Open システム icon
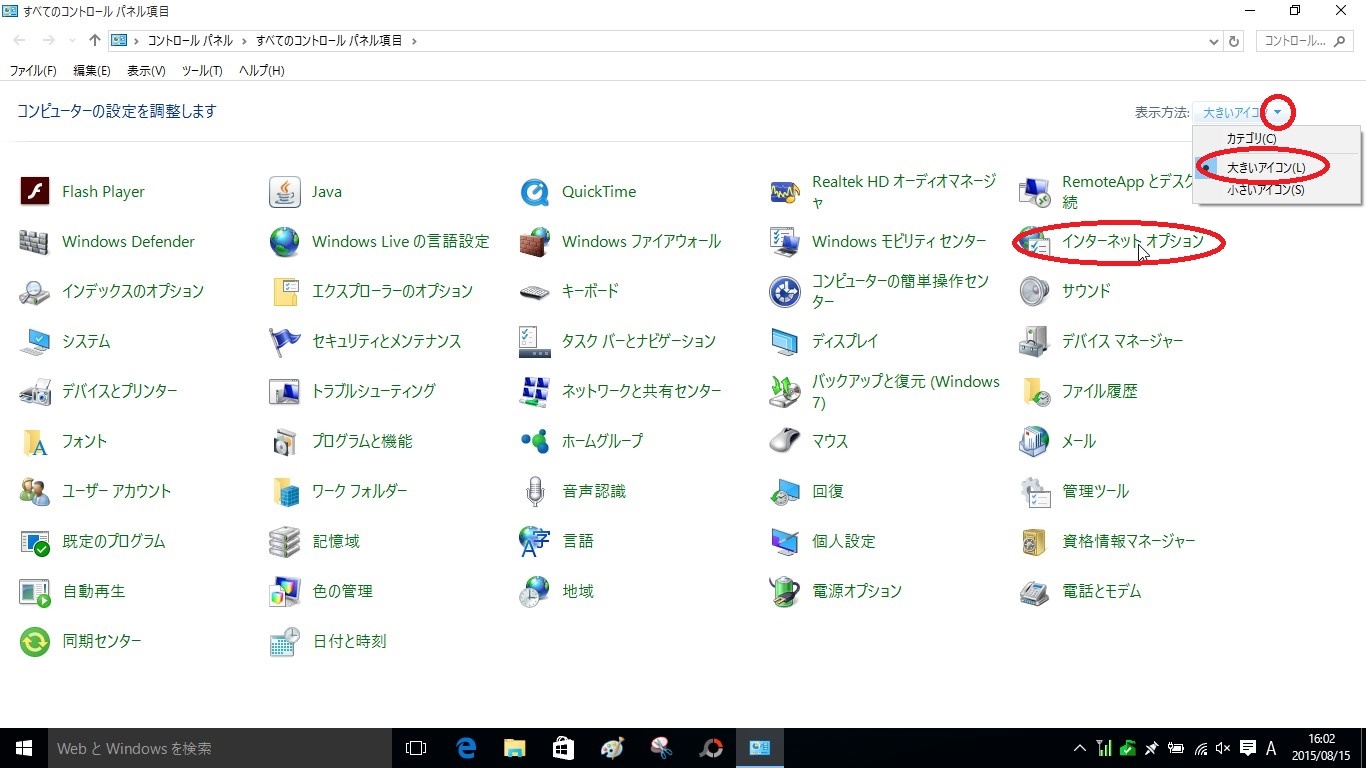The width and height of the screenshot is (1366, 768). (35, 341)
